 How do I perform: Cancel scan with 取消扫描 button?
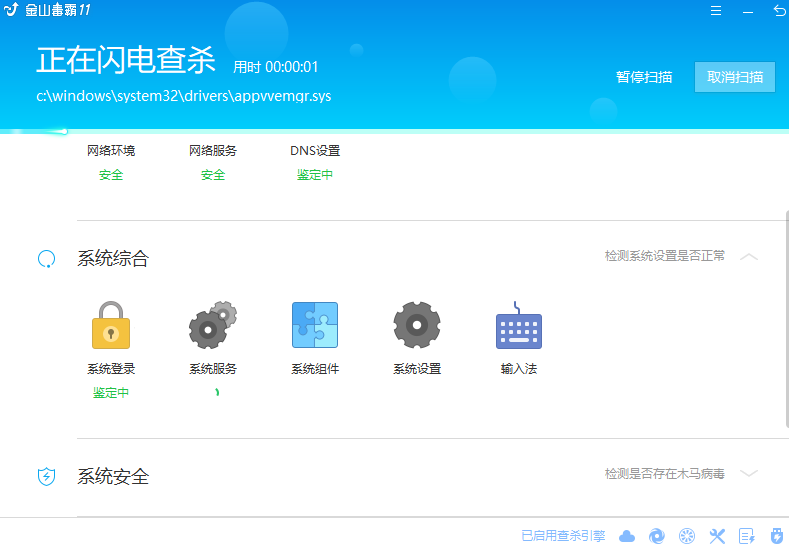coord(735,77)
